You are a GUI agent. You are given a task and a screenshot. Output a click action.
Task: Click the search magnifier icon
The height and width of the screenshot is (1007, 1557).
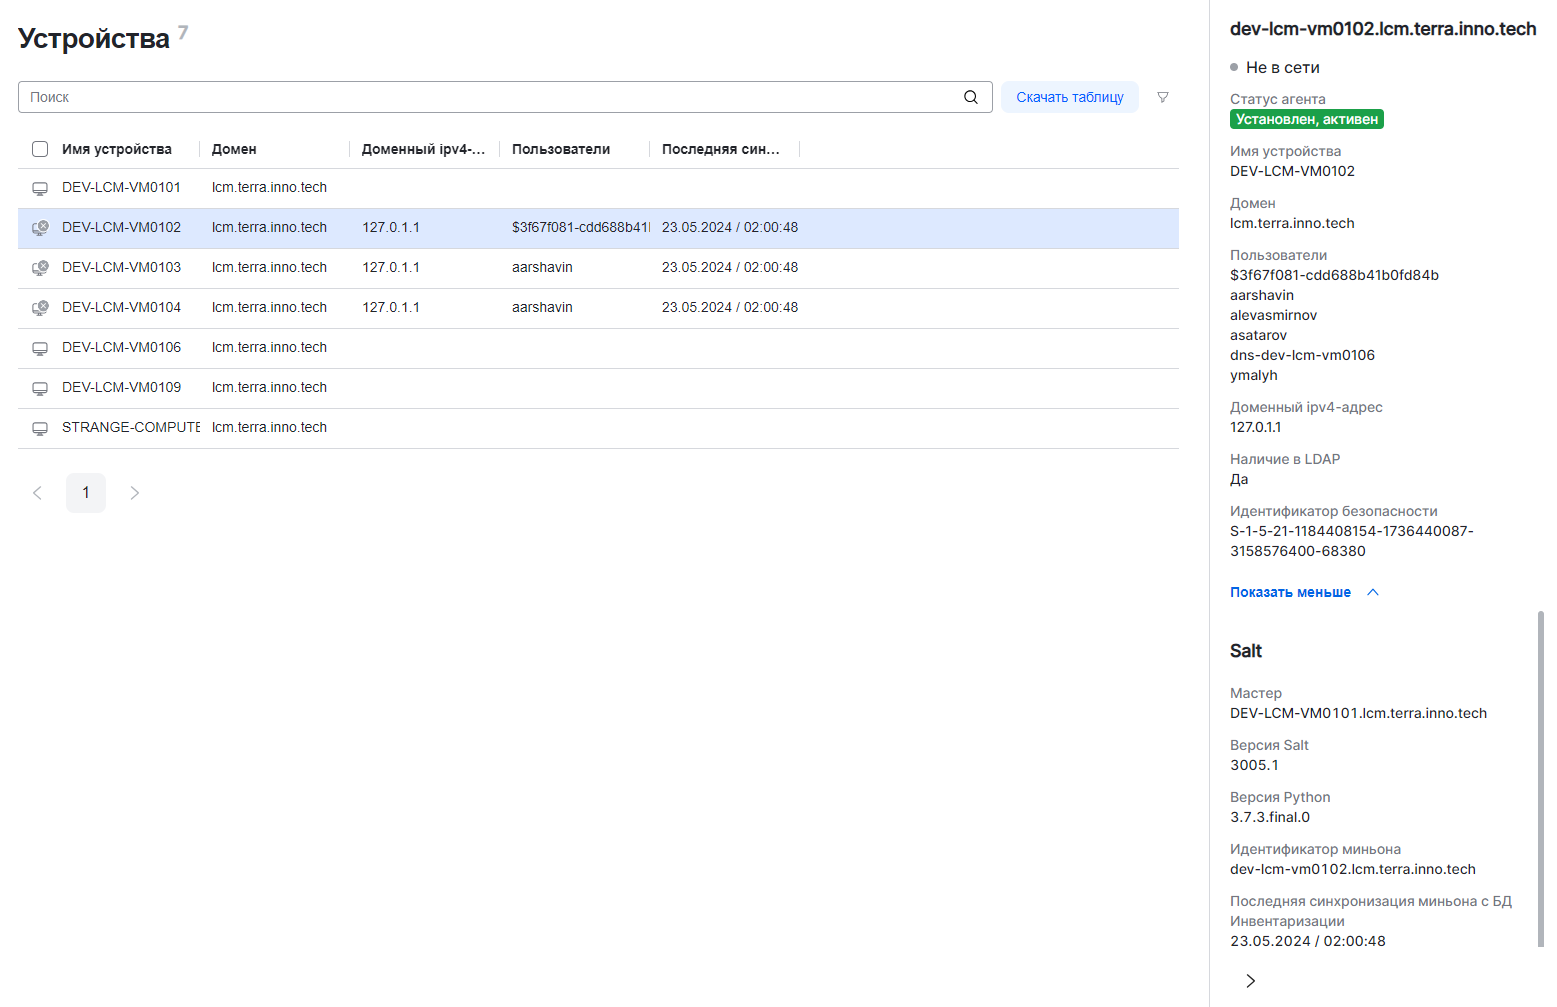pyautogui.click(x=970, y=97)
